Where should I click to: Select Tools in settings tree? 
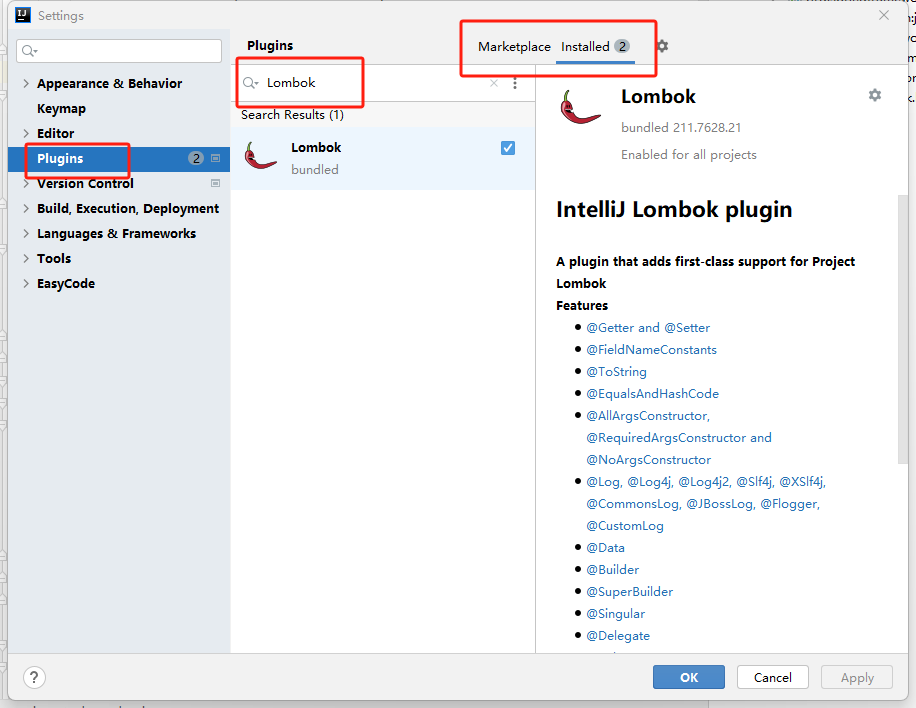tap(54, 258)
